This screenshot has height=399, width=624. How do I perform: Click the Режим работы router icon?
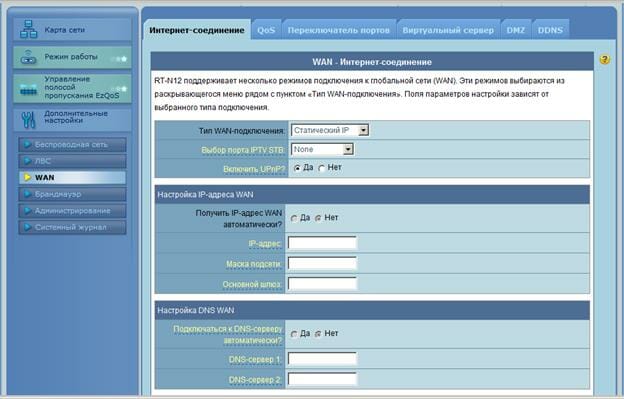tap(28, 57)
